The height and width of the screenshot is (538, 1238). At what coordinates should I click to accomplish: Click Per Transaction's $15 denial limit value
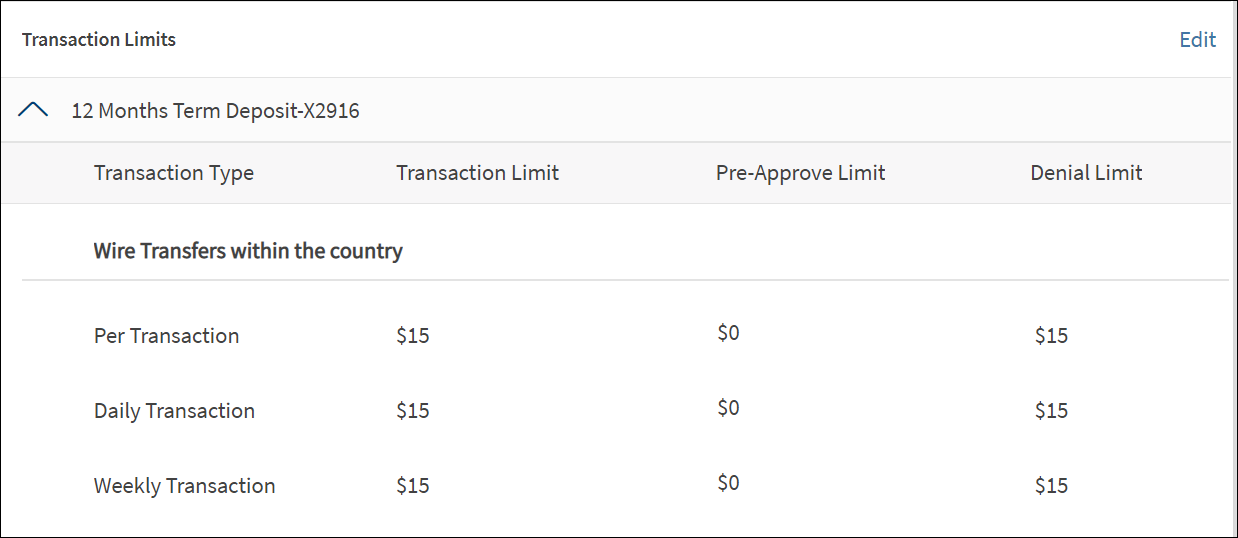[1051, 336]
